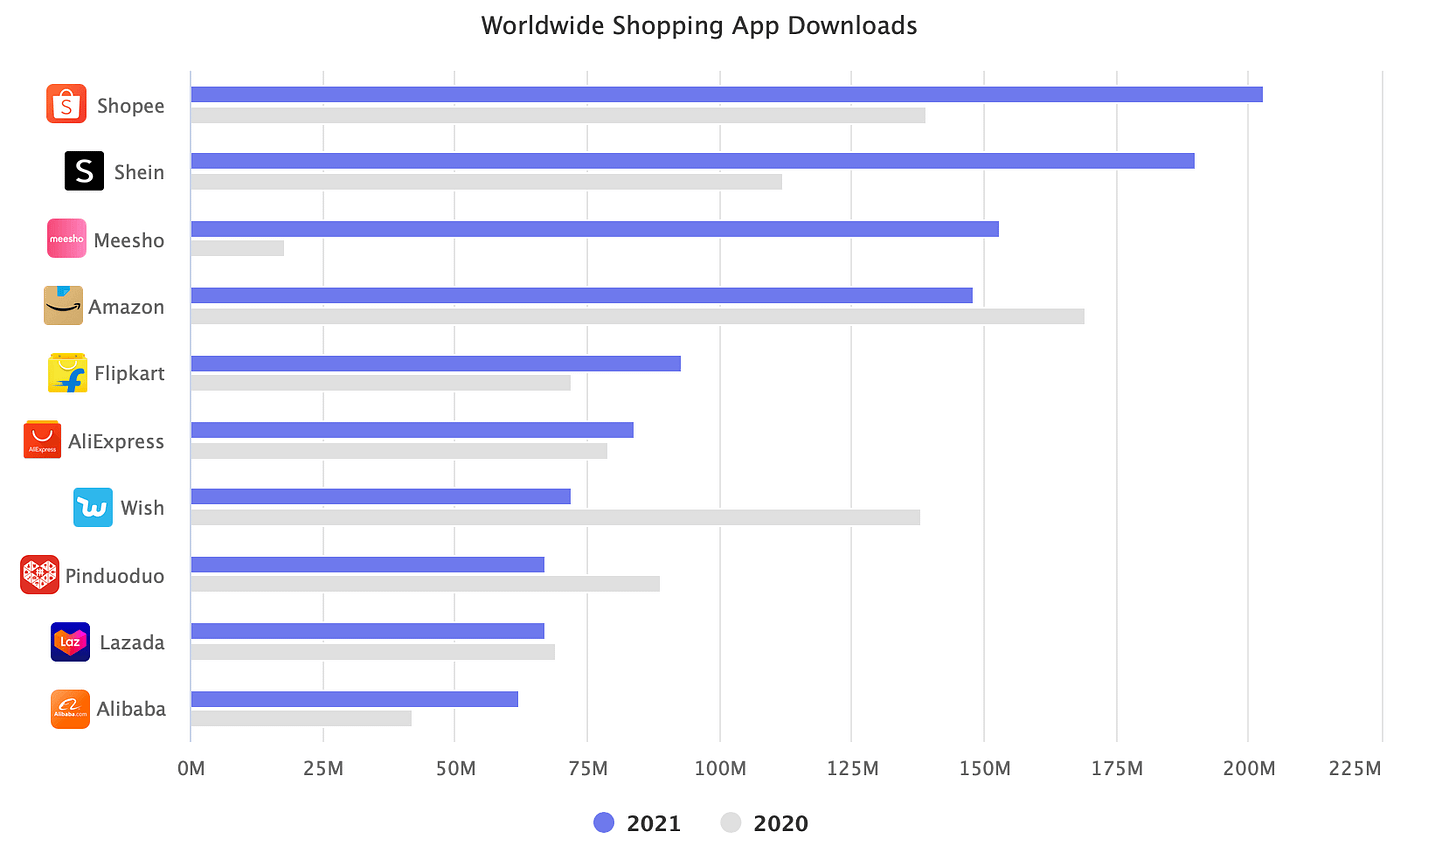Click the Shein axis label text
The image size is (1456, 853).
pyautogui.click(x=139, y=172)
